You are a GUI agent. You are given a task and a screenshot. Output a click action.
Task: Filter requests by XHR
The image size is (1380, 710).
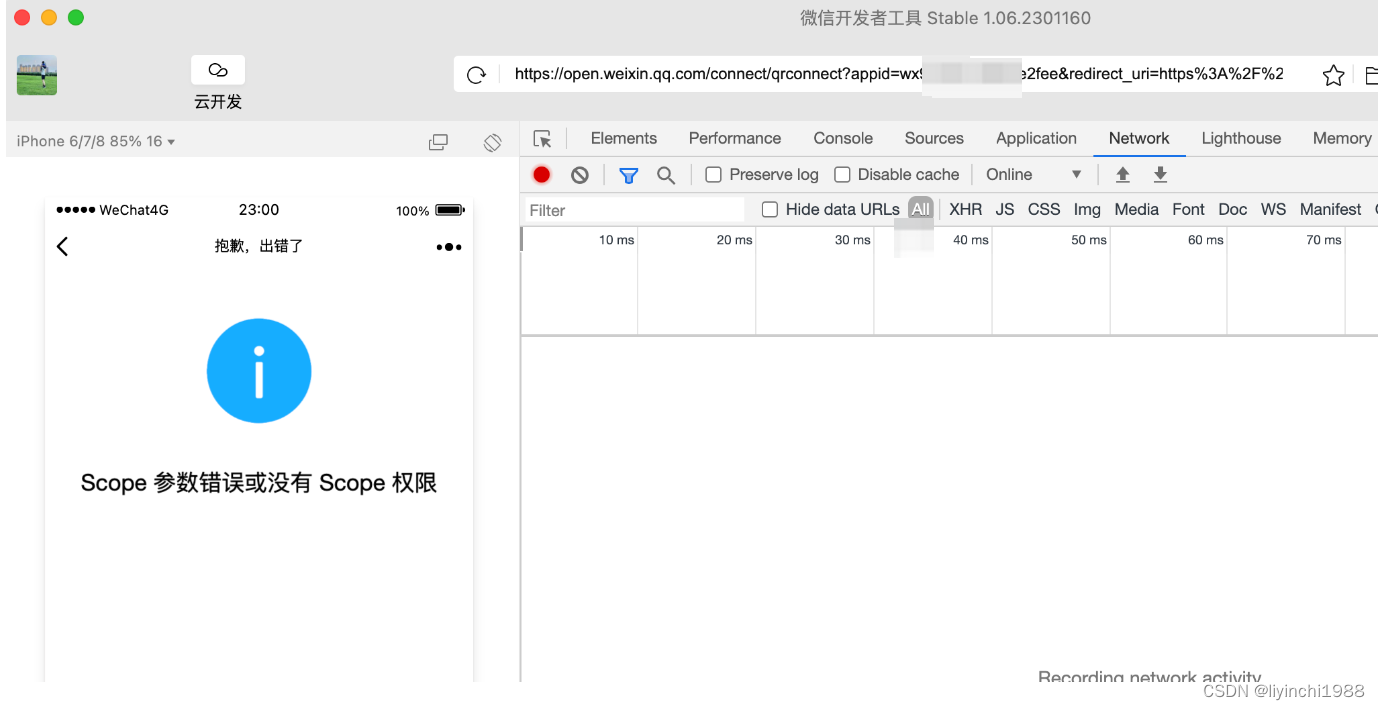[x=966, y=209]
